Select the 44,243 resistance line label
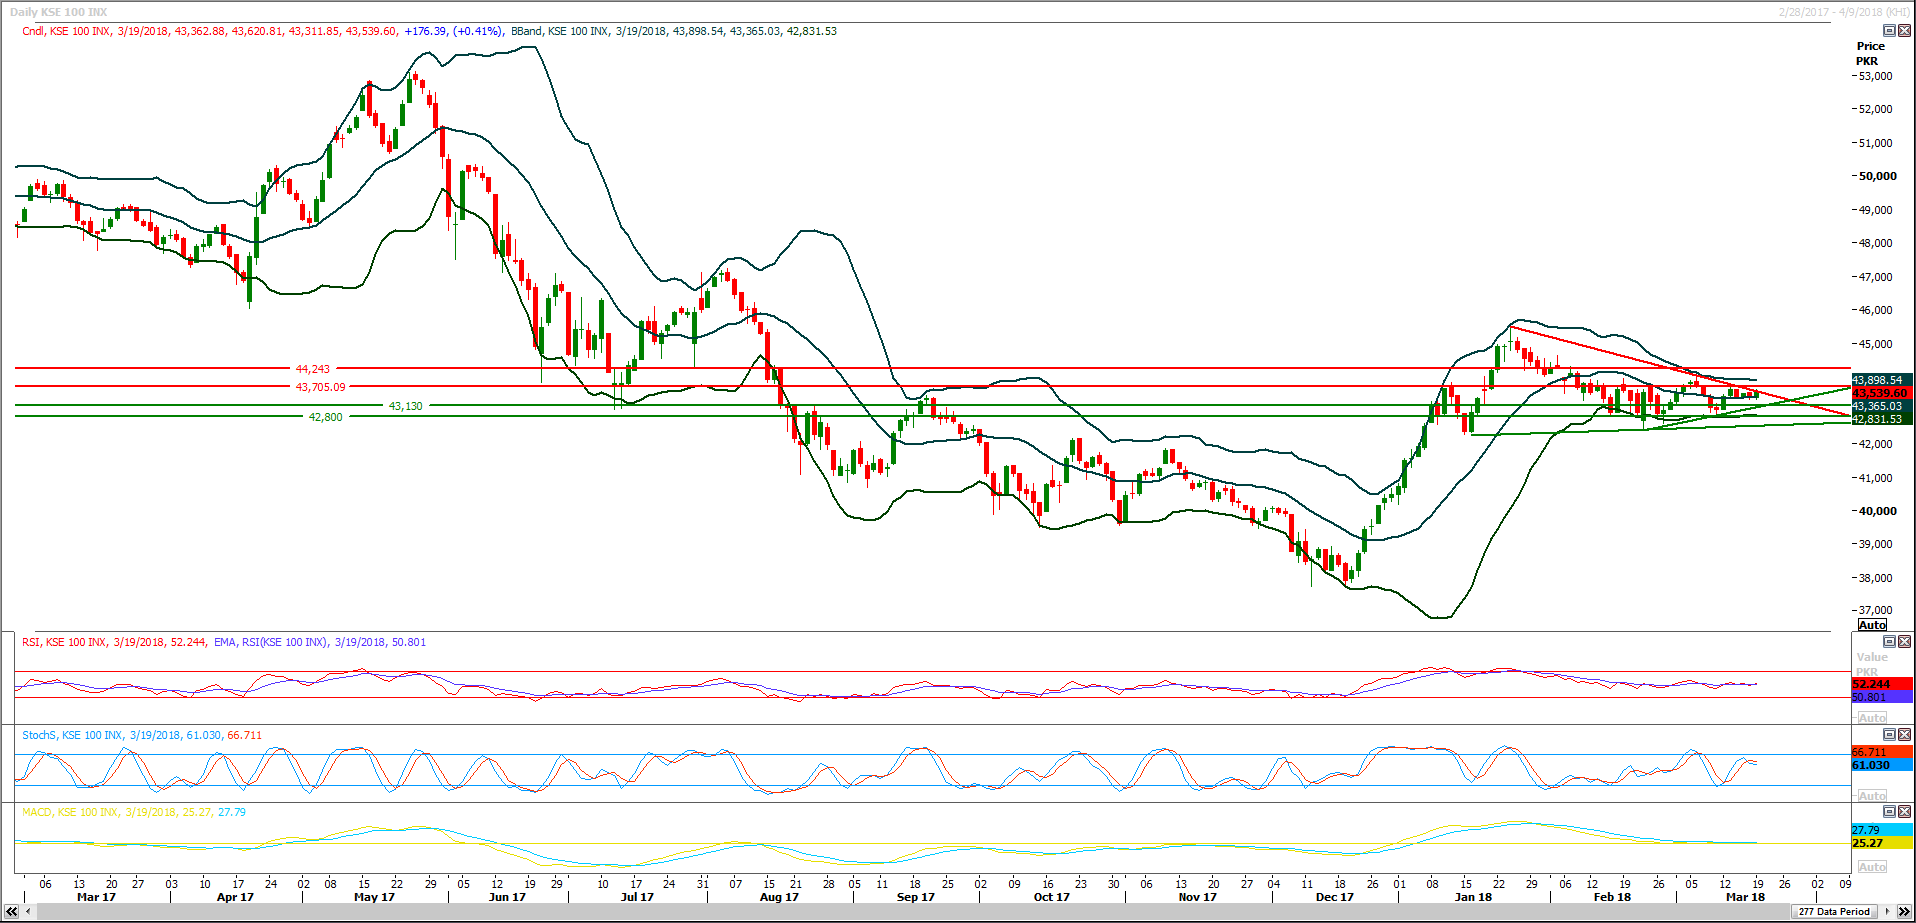This screenshot has height=923, width=1916. 312,369
